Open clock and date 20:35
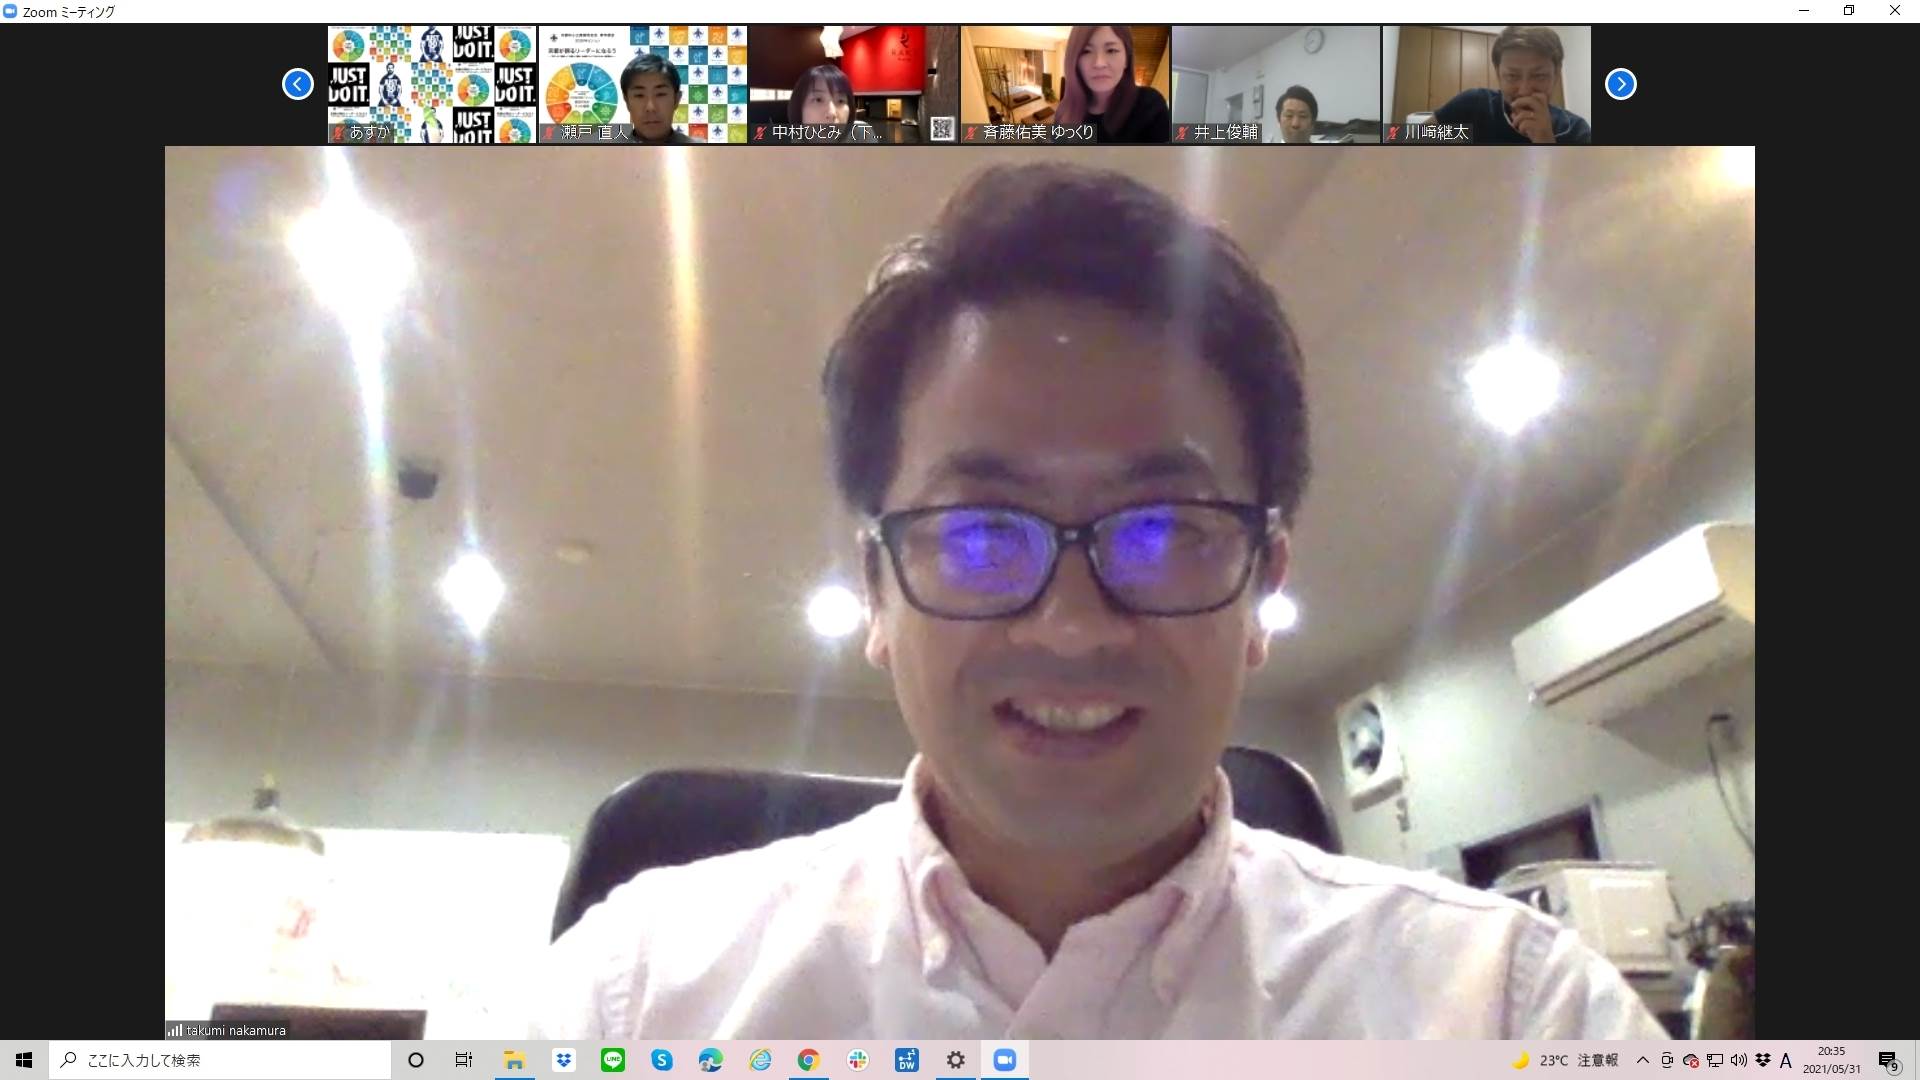 (1832, 1060)
